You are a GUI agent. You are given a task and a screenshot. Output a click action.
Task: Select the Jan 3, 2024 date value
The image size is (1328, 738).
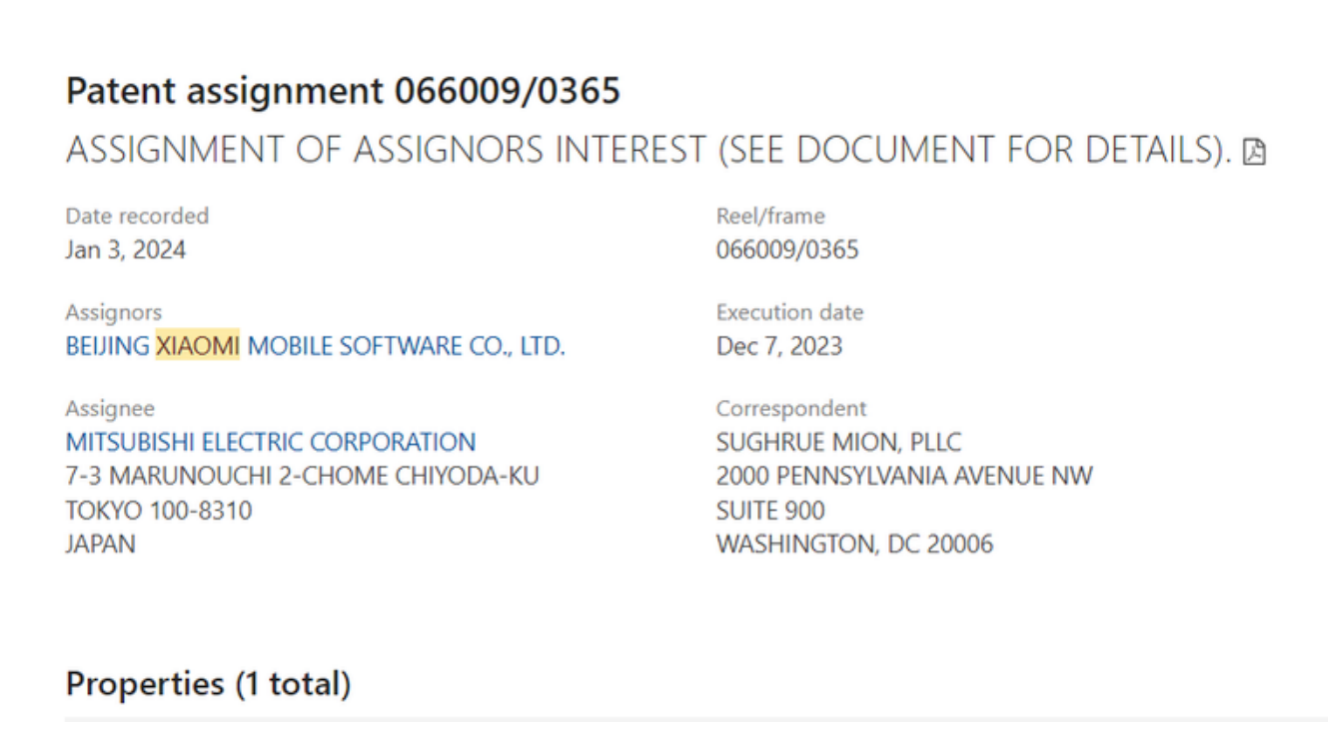click(125, 250)
